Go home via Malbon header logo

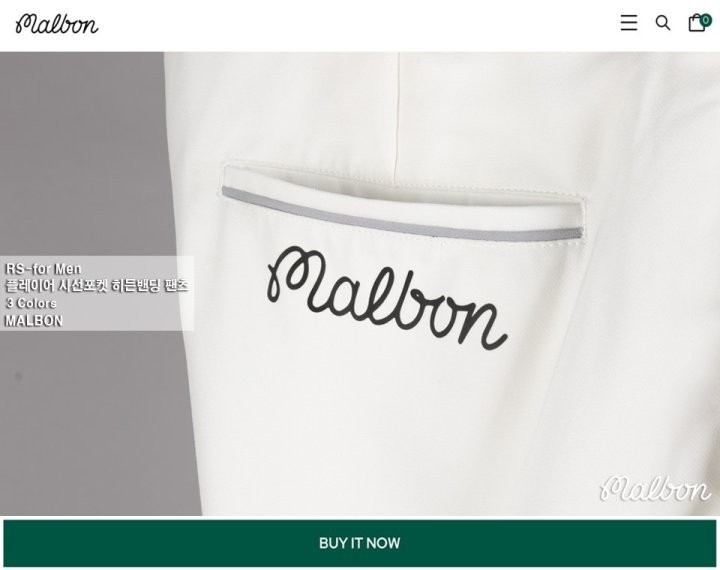click(x=57, y=23)
